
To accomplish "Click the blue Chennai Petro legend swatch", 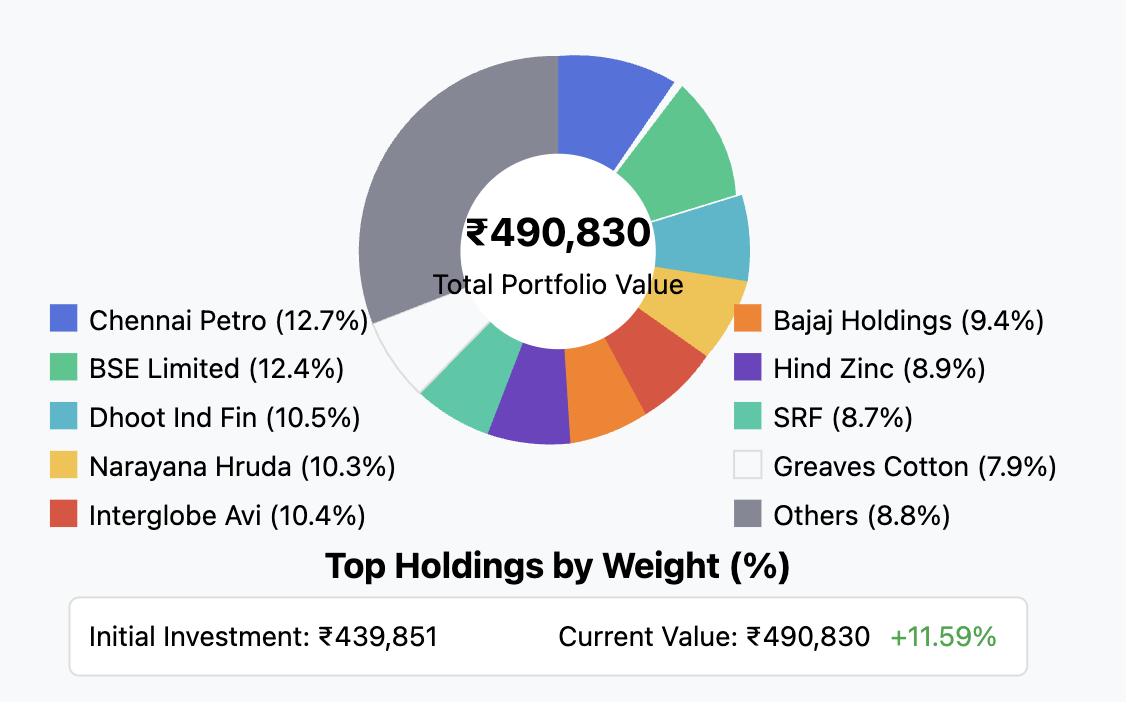I will click(64, 319).
